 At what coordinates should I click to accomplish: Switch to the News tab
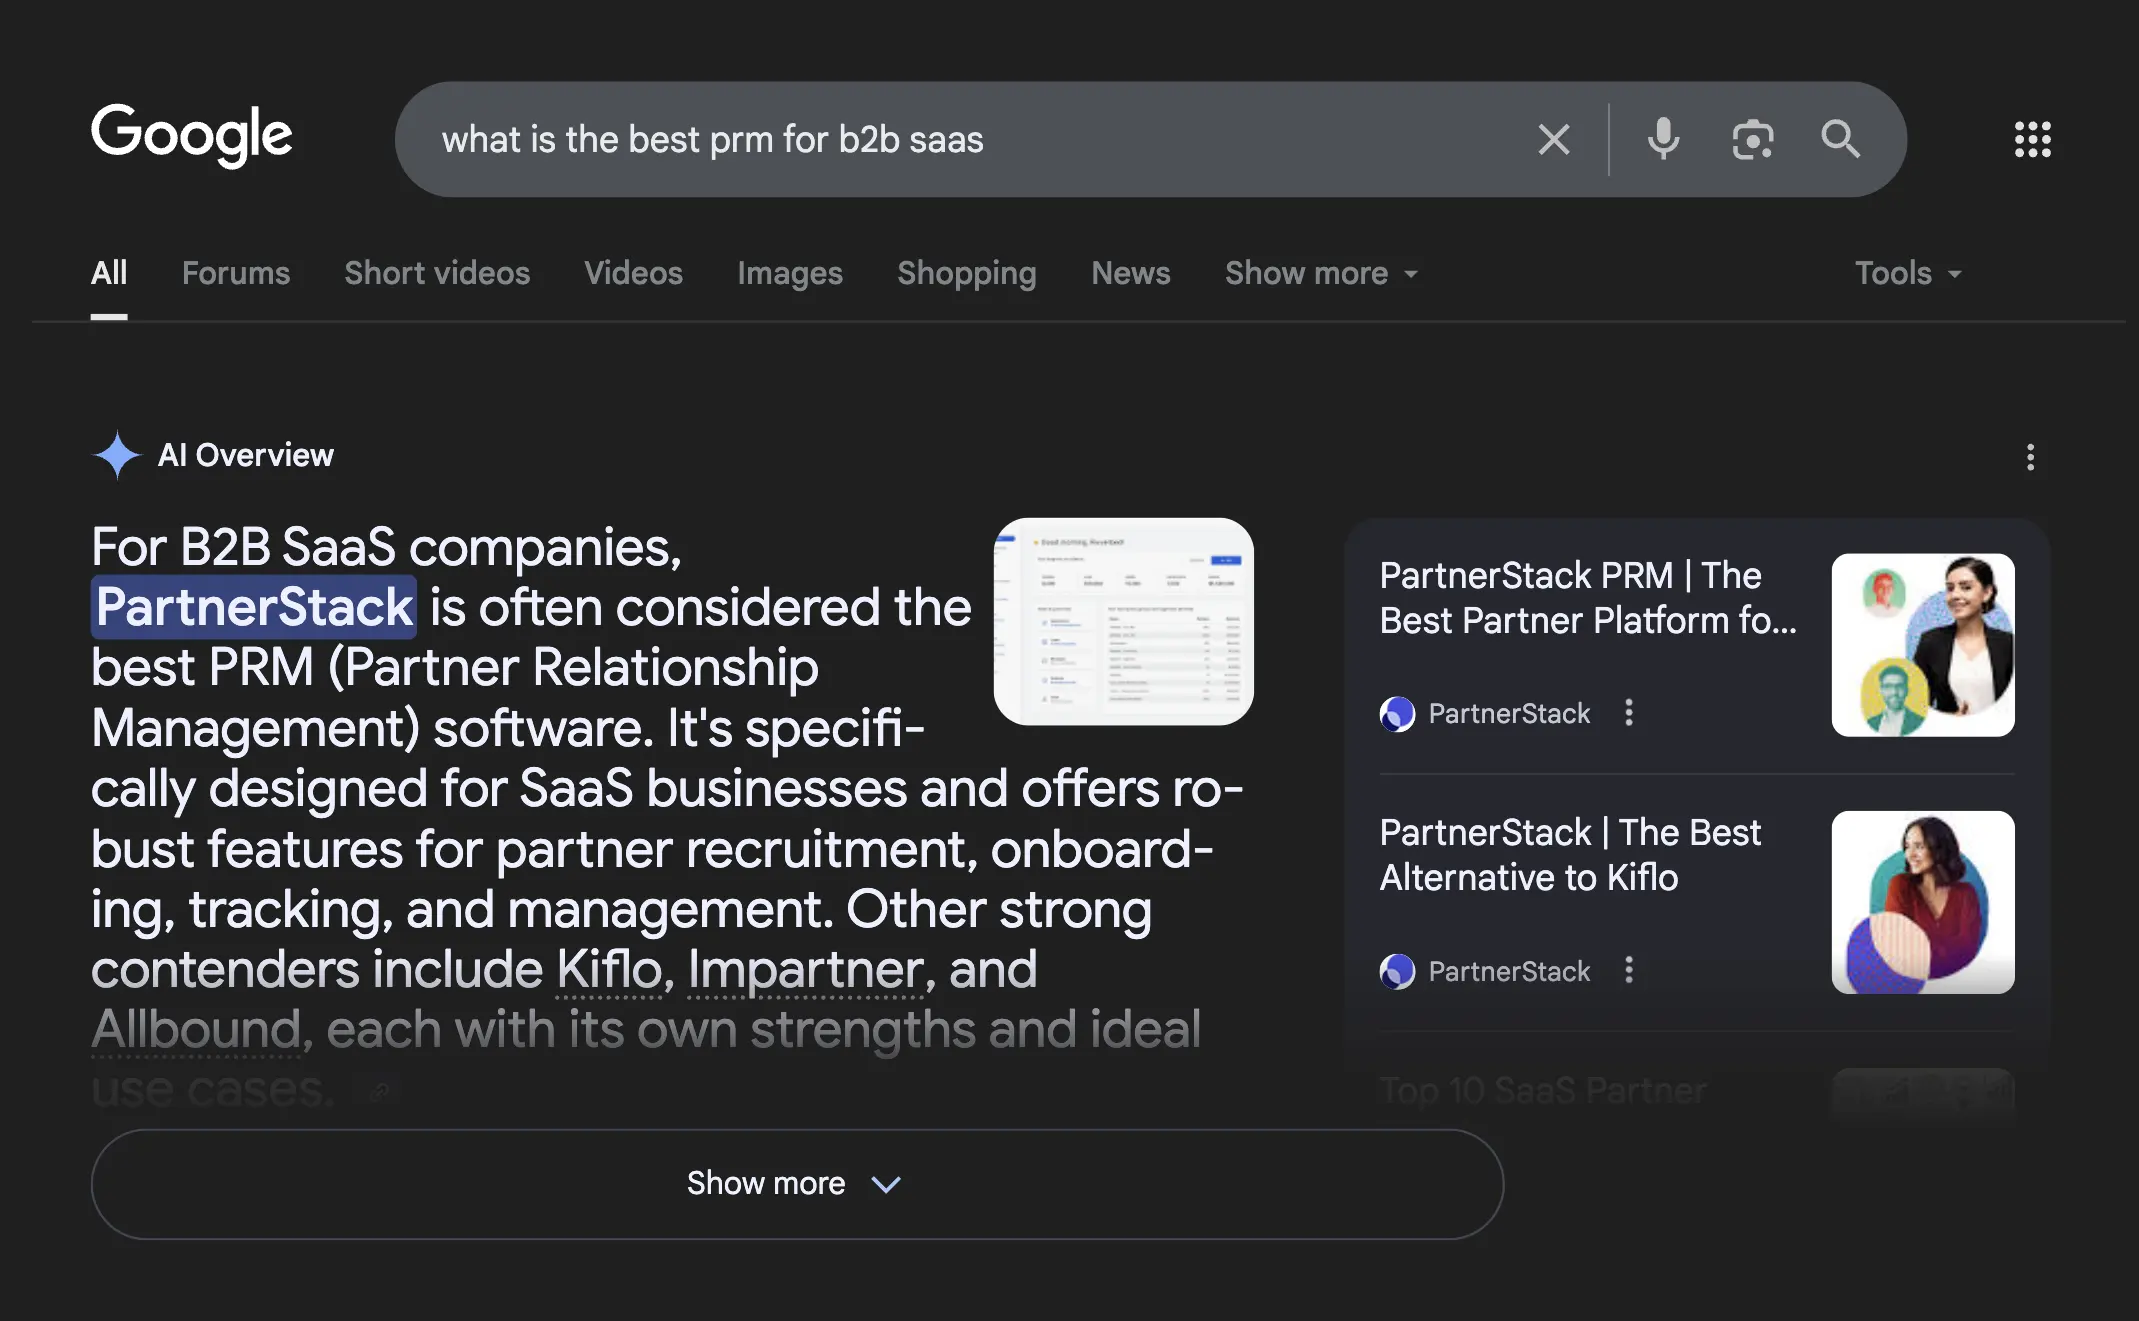(1131, 273)
